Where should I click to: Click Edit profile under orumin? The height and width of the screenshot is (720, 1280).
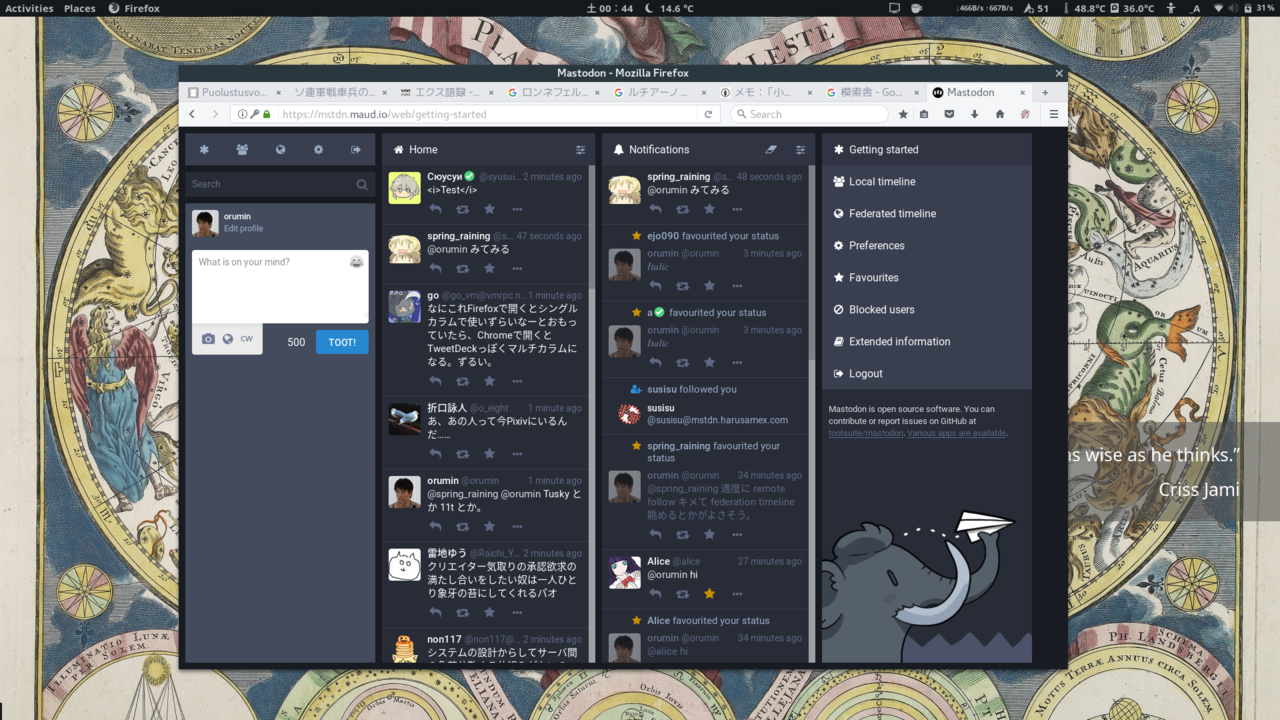[243, 229]
